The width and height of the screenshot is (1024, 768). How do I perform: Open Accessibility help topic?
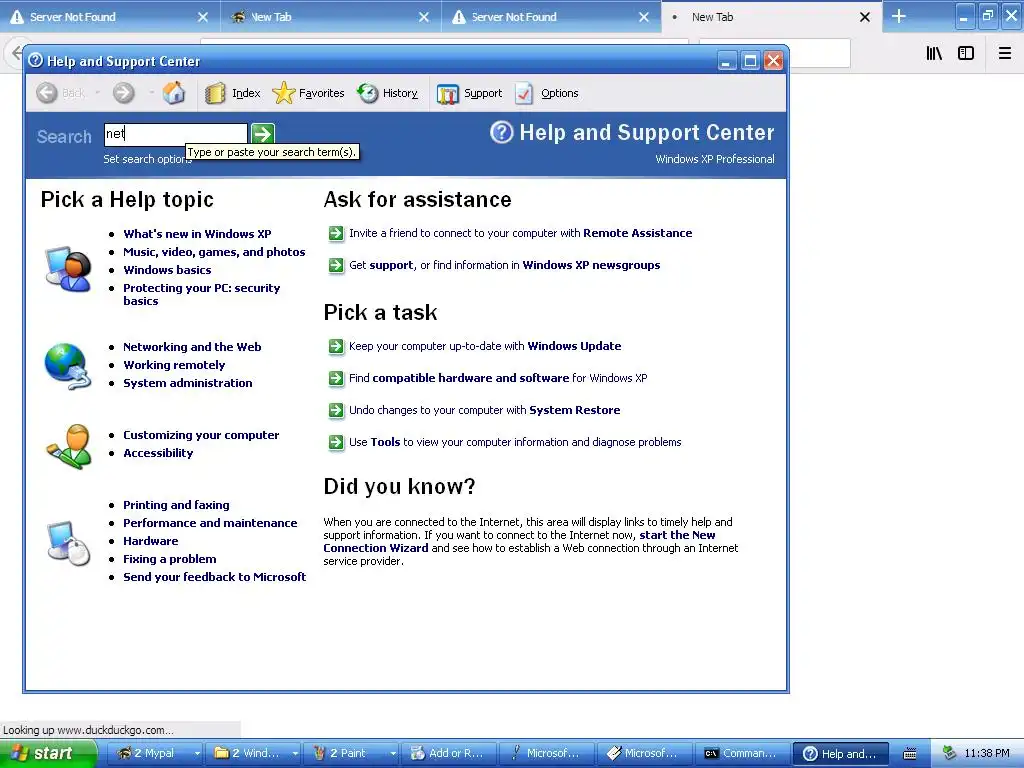(x=158, y=453)
